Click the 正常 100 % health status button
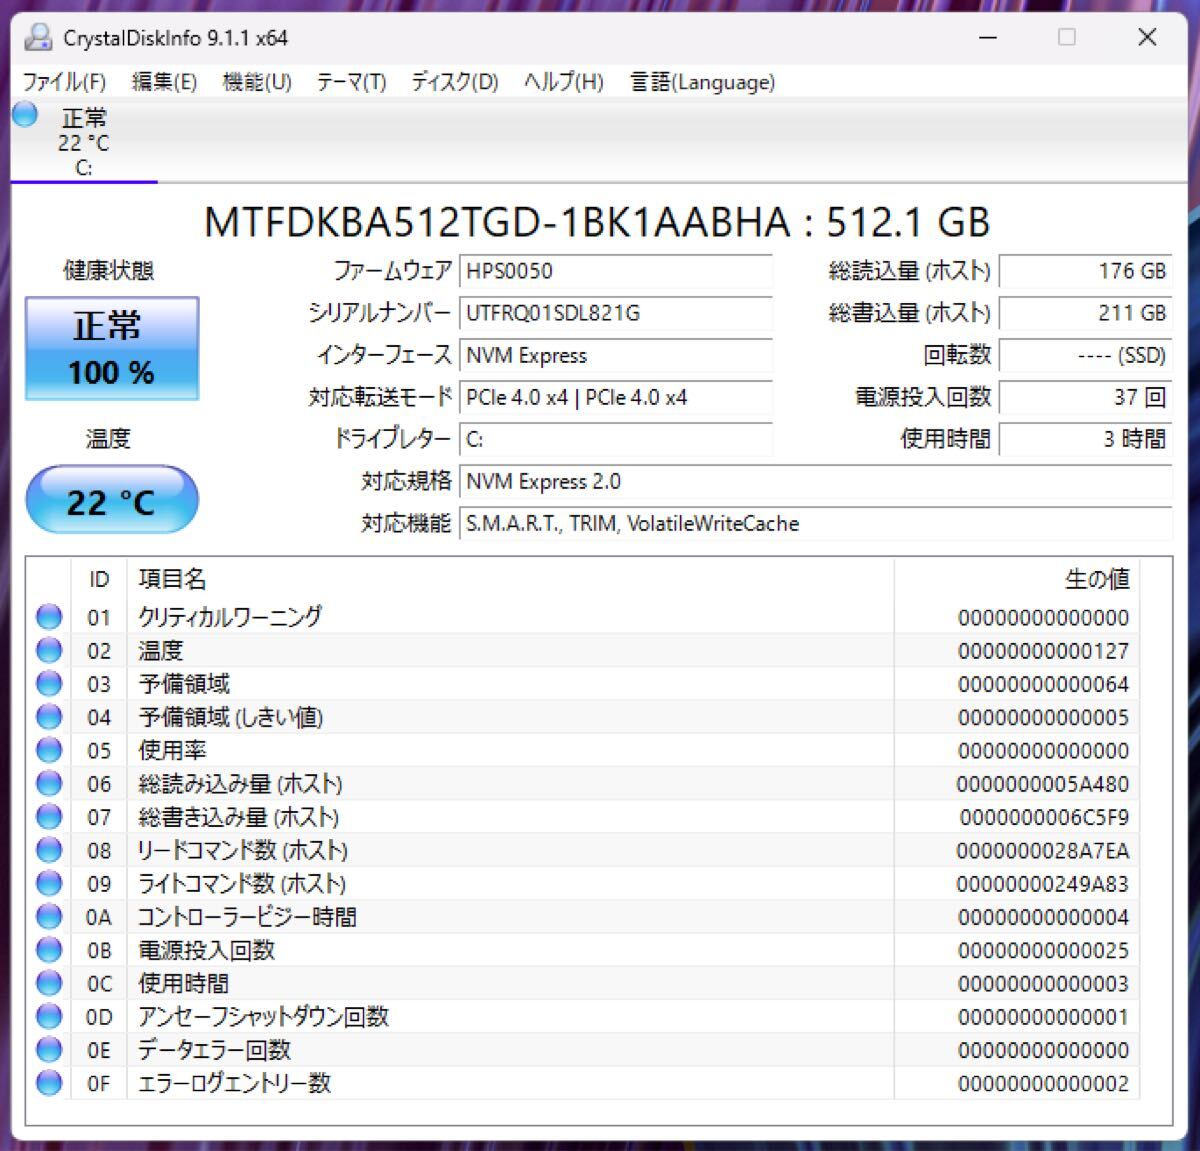1200x1151 pixels. click(x=111, y=348)
